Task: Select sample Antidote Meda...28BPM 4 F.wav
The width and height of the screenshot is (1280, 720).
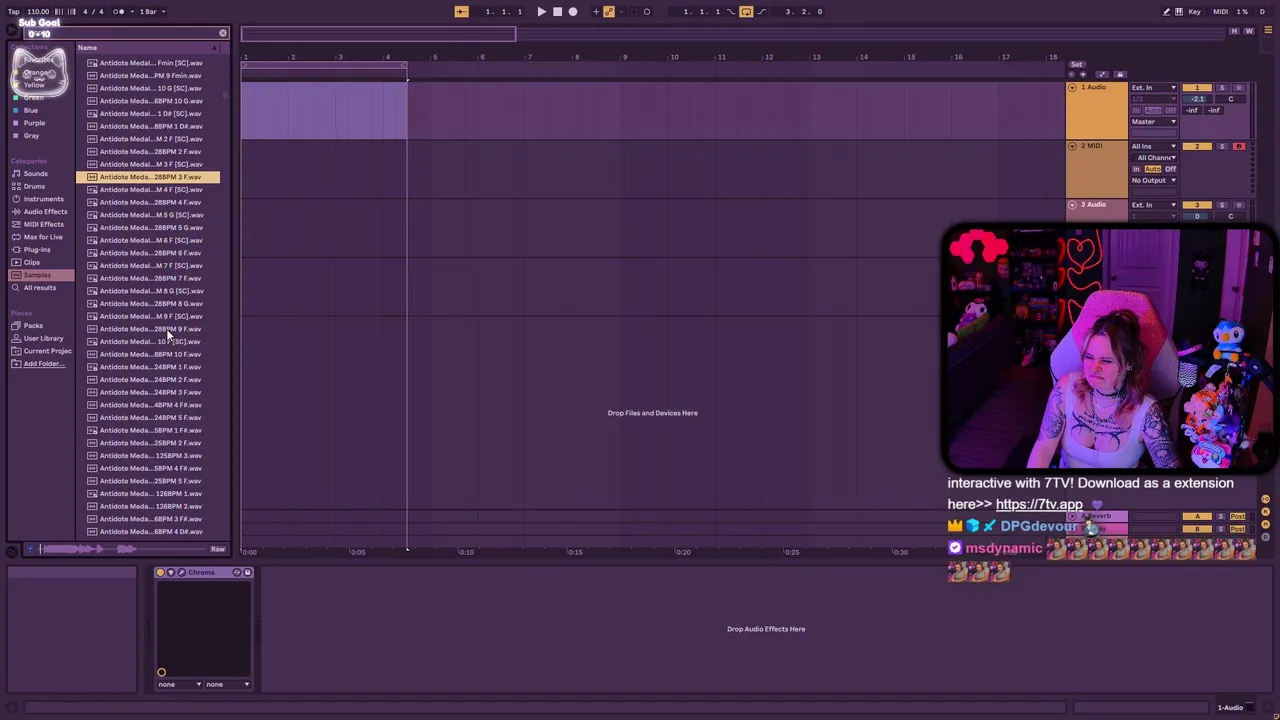Action: (x=148, y=202)
